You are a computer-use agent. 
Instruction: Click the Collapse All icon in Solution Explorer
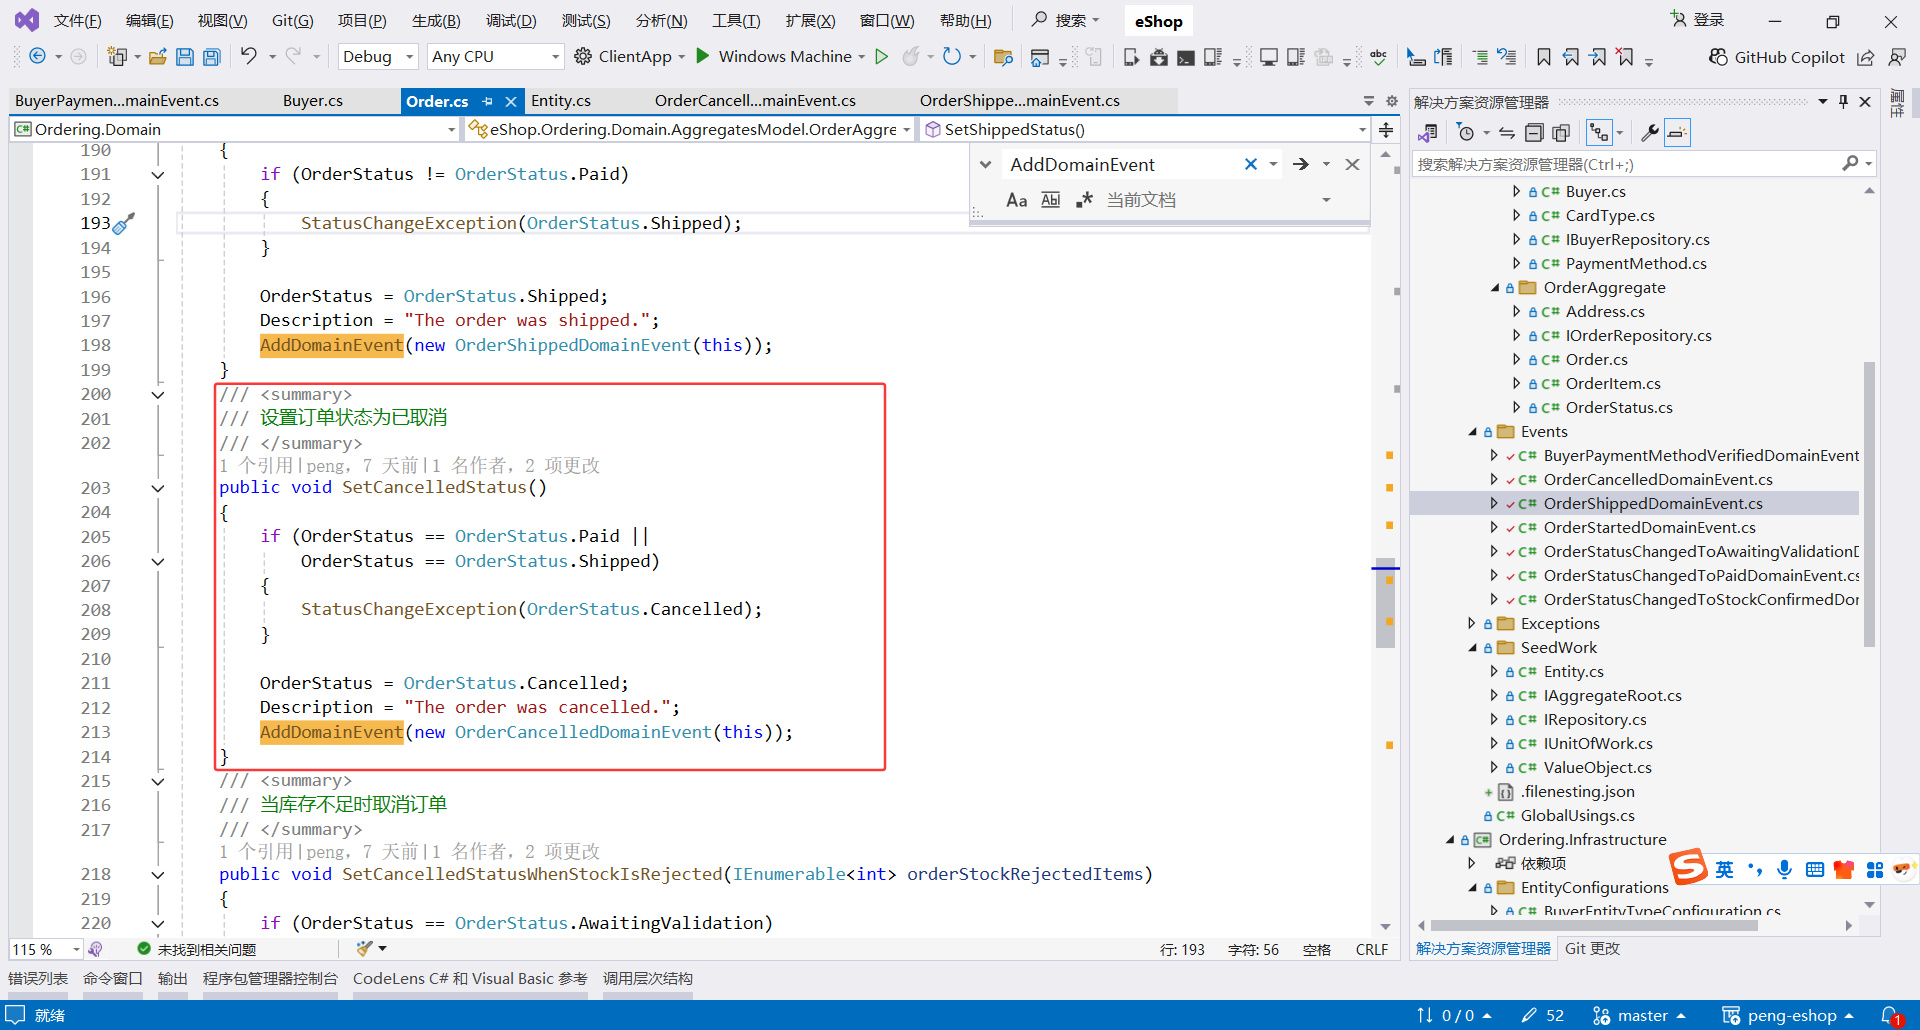[1533, 133]
